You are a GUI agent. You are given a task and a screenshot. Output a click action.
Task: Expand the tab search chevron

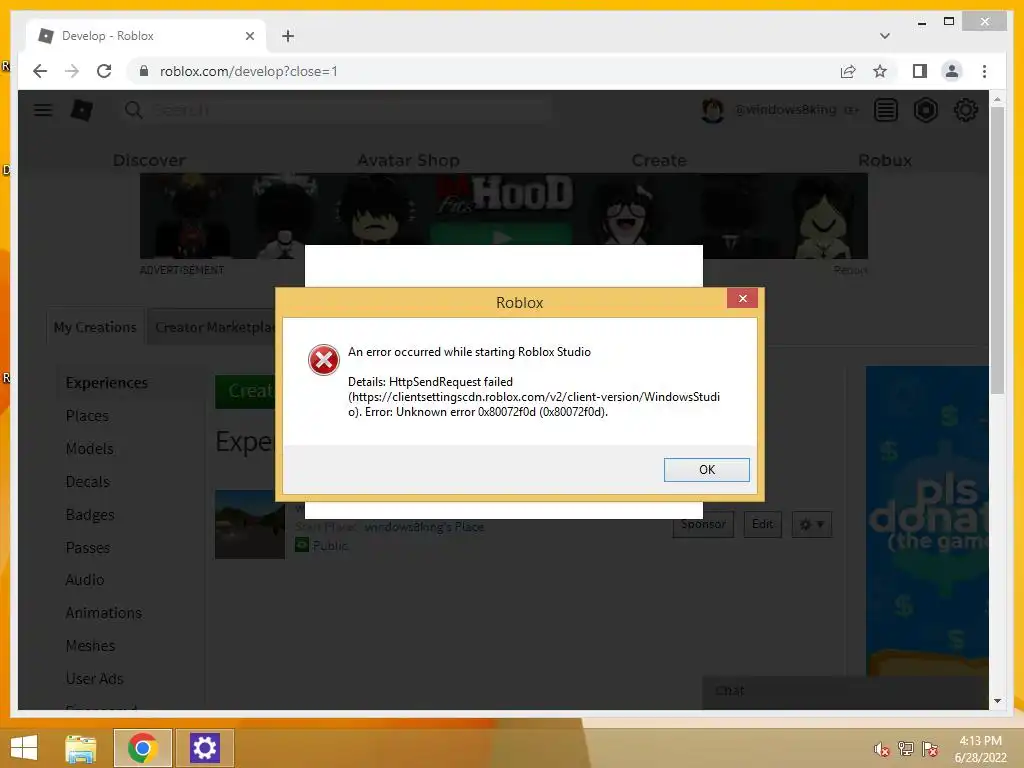click(885, 36)
